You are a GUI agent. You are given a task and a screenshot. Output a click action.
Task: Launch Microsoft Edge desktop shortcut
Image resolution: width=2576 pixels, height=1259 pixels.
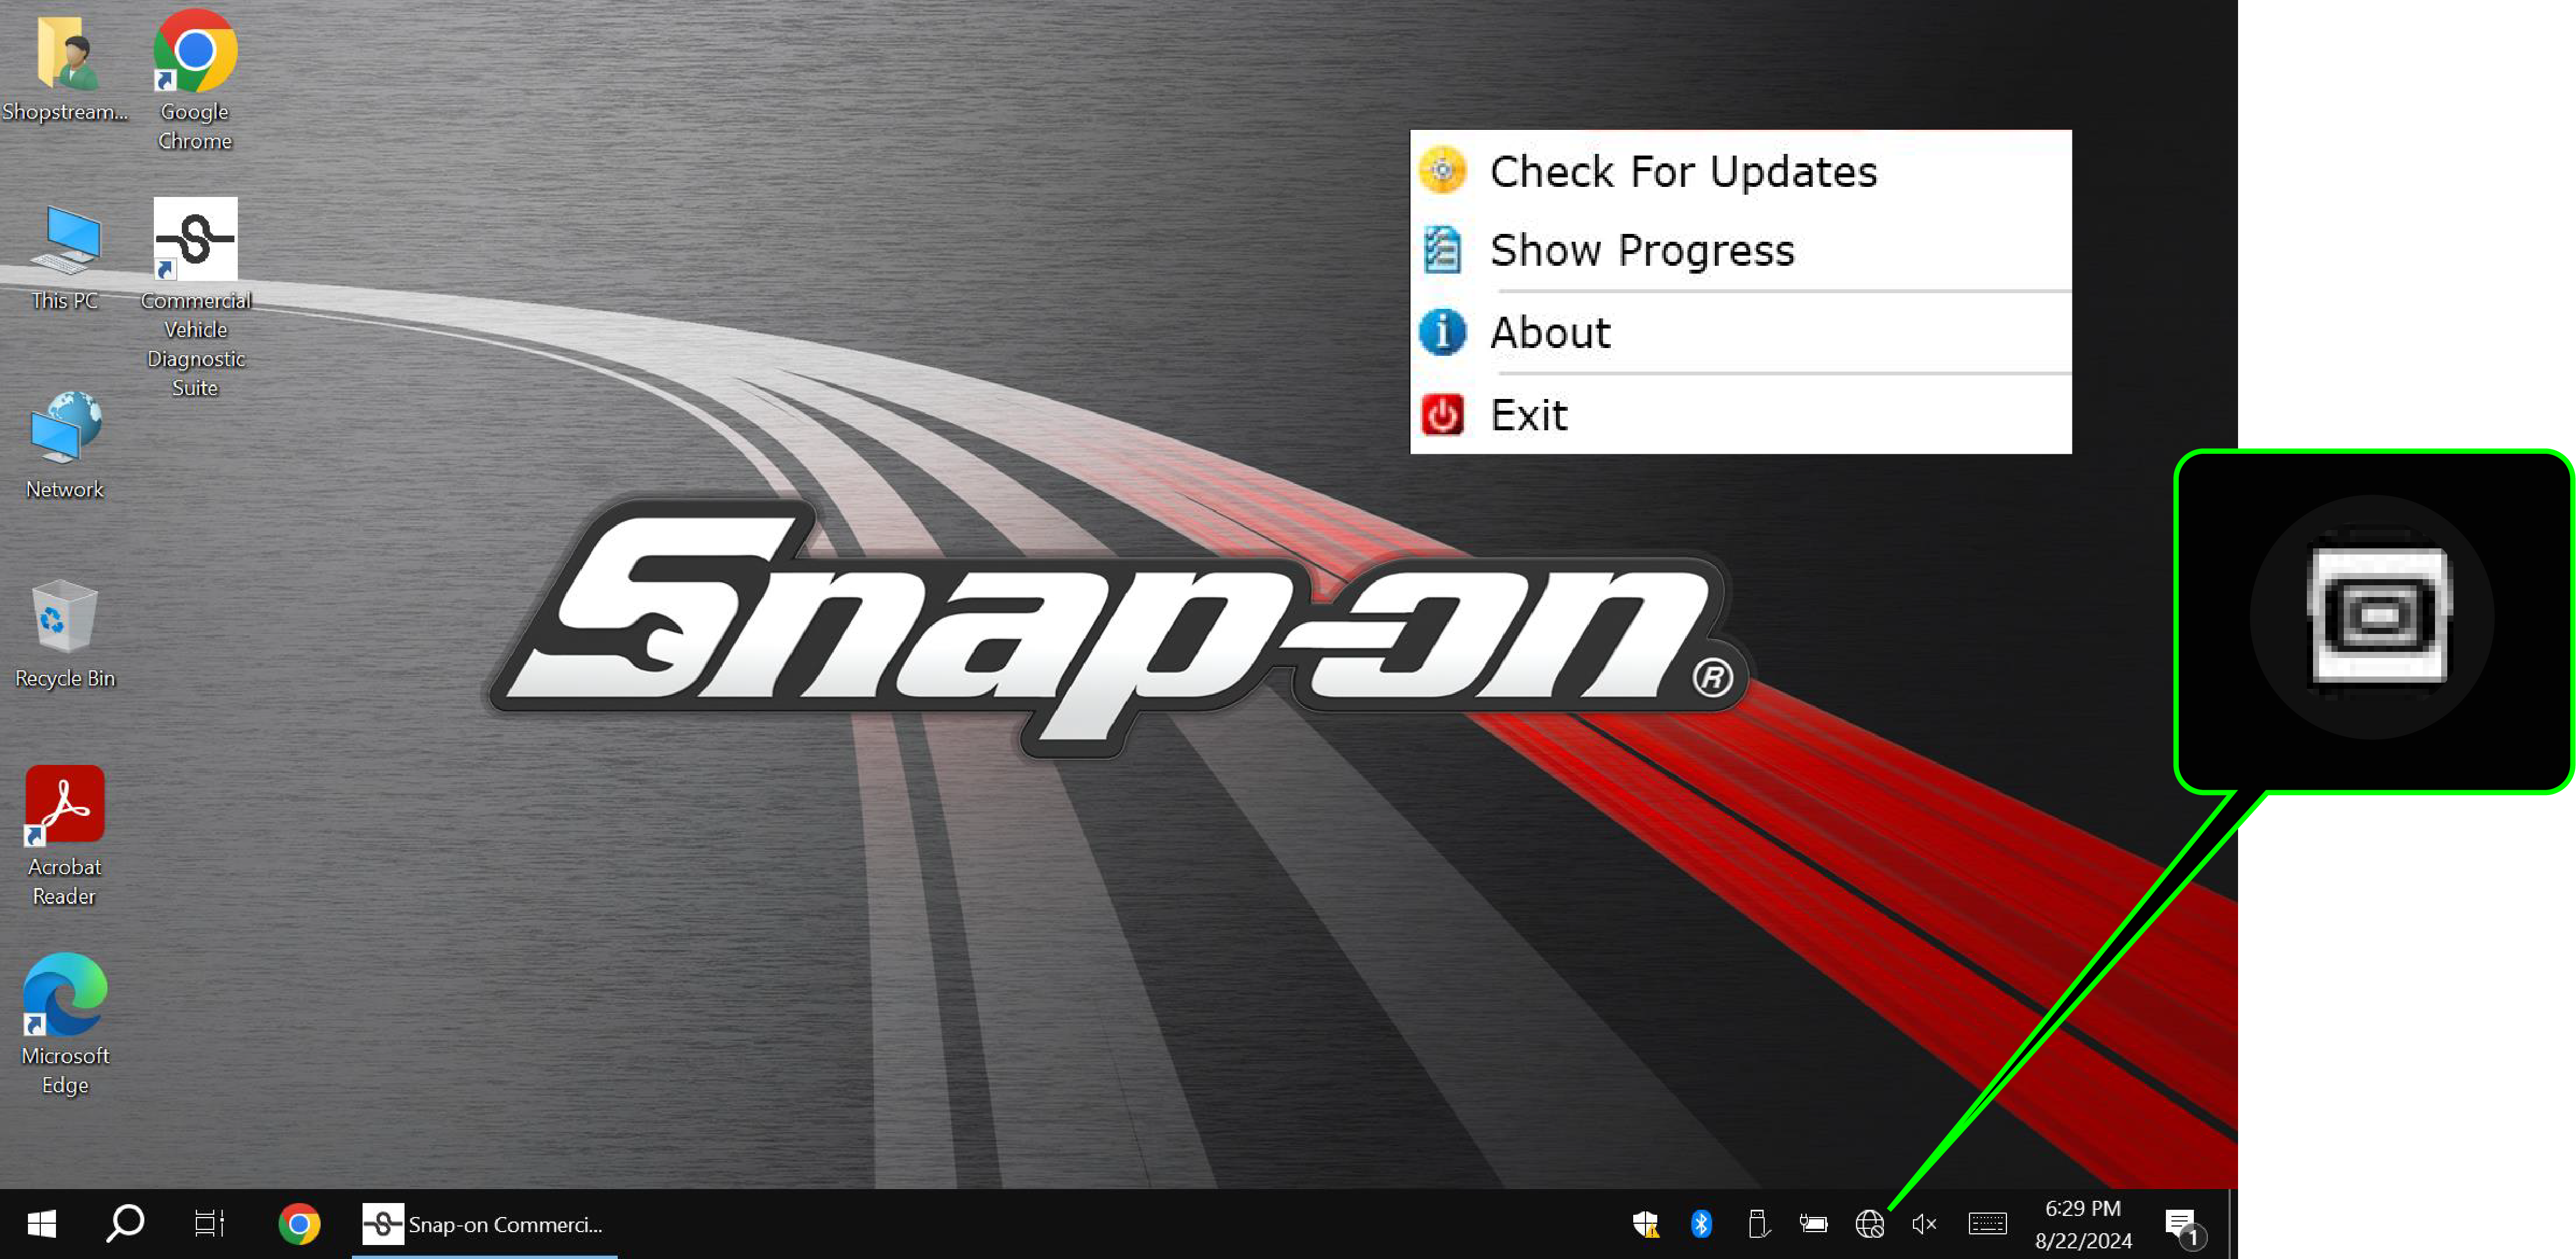point(64,995)
